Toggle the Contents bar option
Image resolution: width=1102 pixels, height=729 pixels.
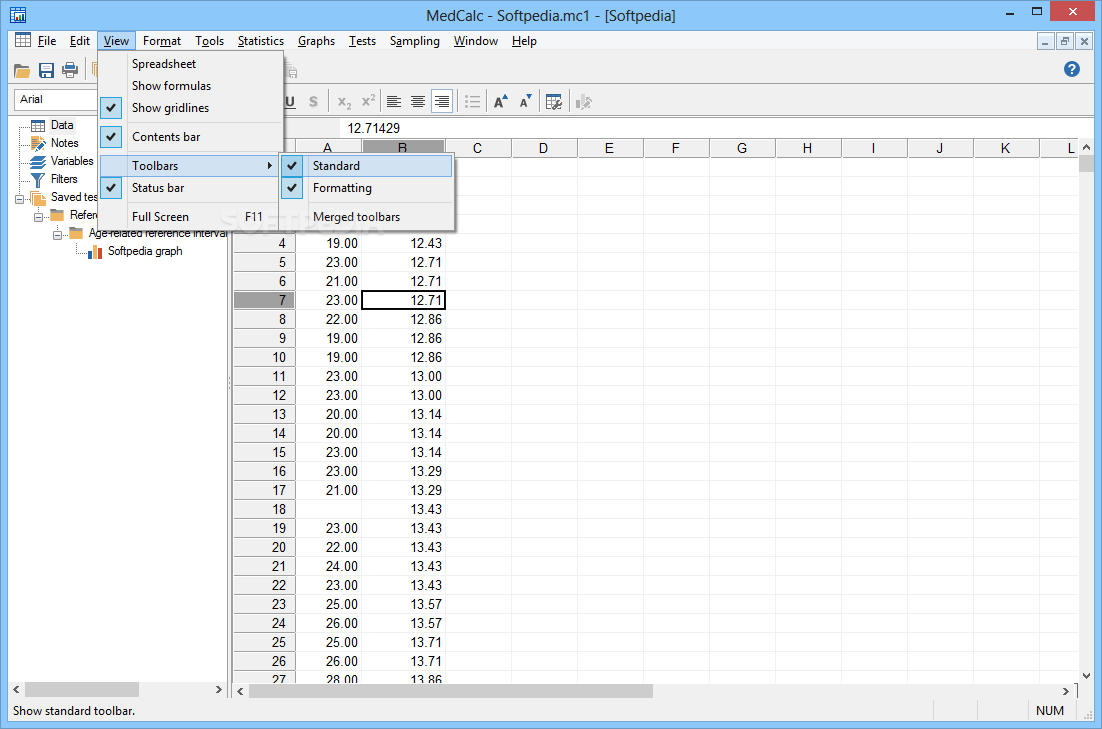coord(190,136)
